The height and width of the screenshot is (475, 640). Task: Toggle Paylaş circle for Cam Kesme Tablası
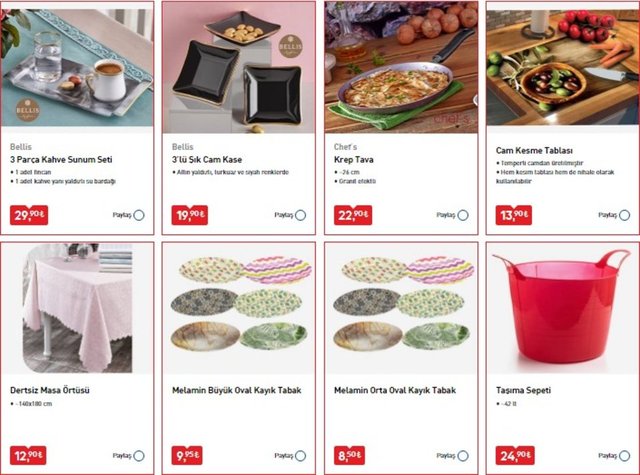(624, 215)
